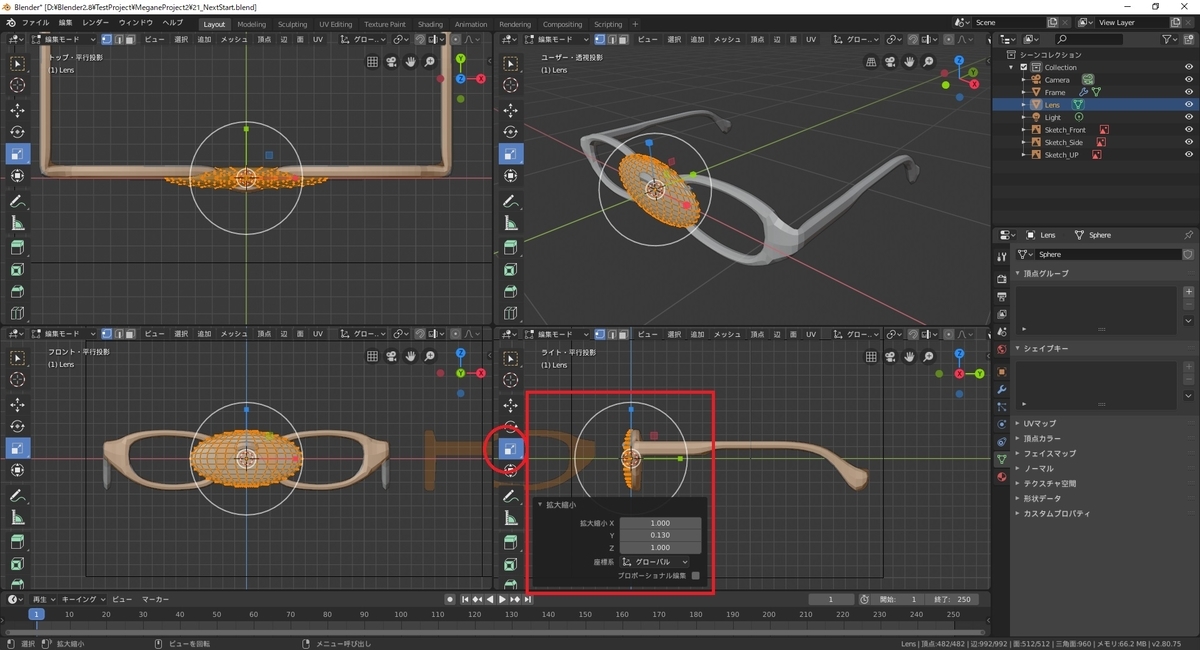Screen dimensions: 1200x650
Task: Open the Physics properties tab
Action: [1001, 424]
